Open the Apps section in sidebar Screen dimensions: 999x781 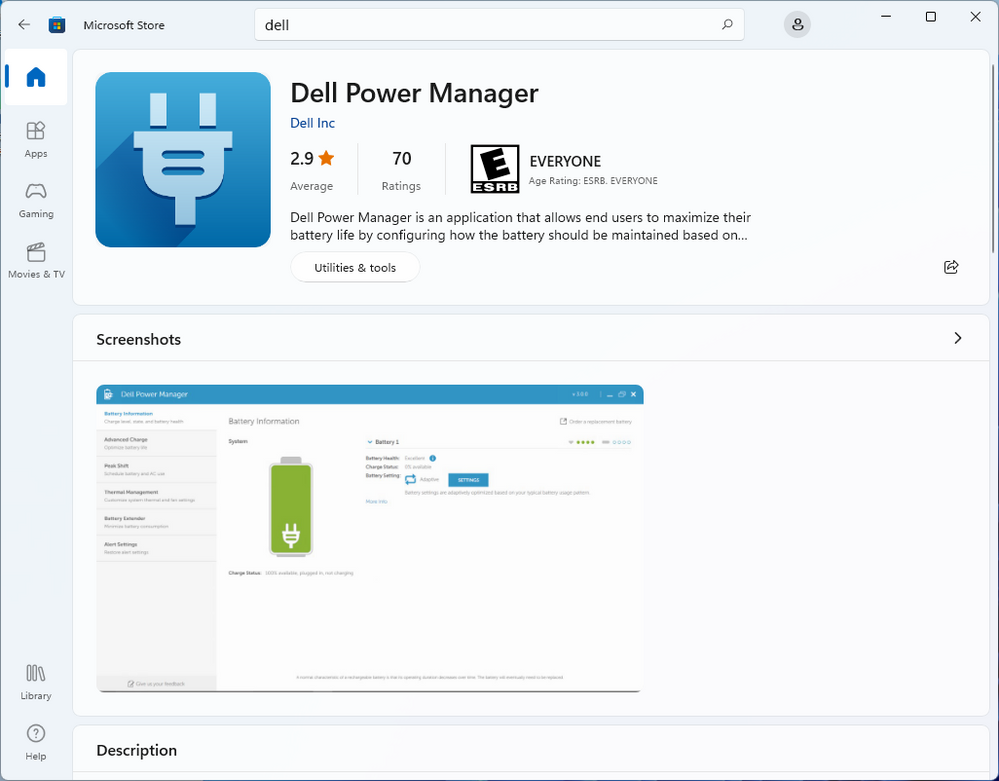(x=36, y=140)
